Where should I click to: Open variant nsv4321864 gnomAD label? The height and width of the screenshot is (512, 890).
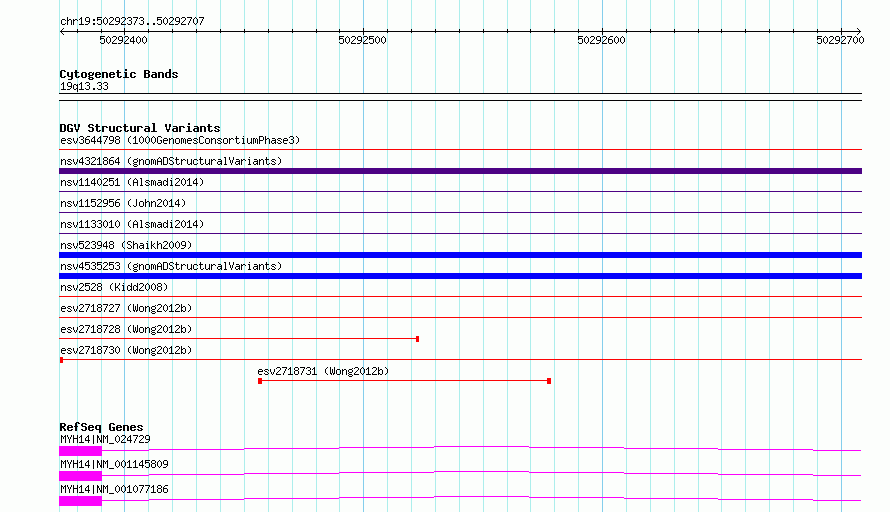(x=171, y=161)
